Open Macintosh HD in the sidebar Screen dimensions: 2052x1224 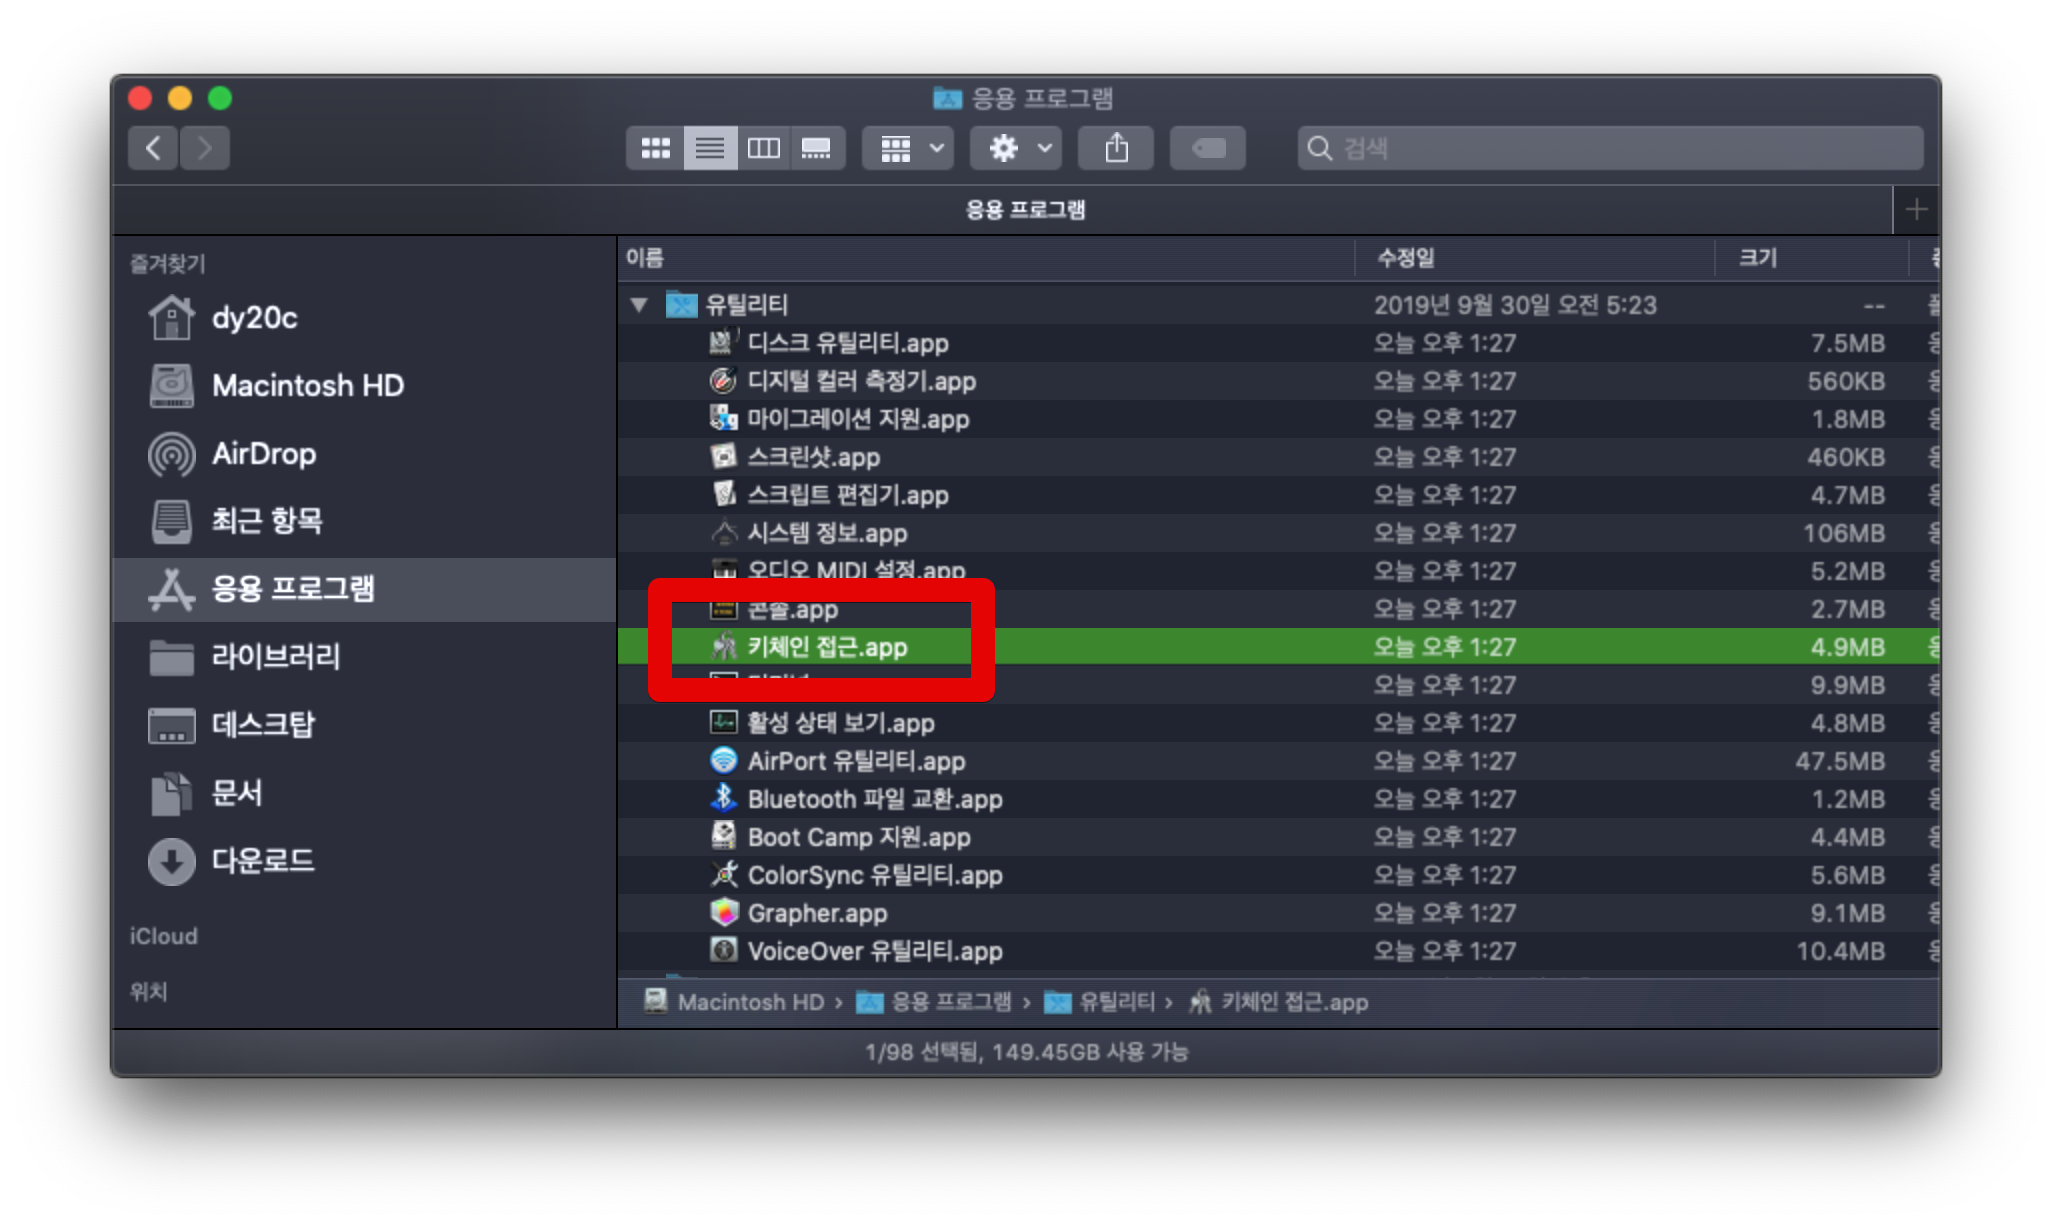pos(307,386)
